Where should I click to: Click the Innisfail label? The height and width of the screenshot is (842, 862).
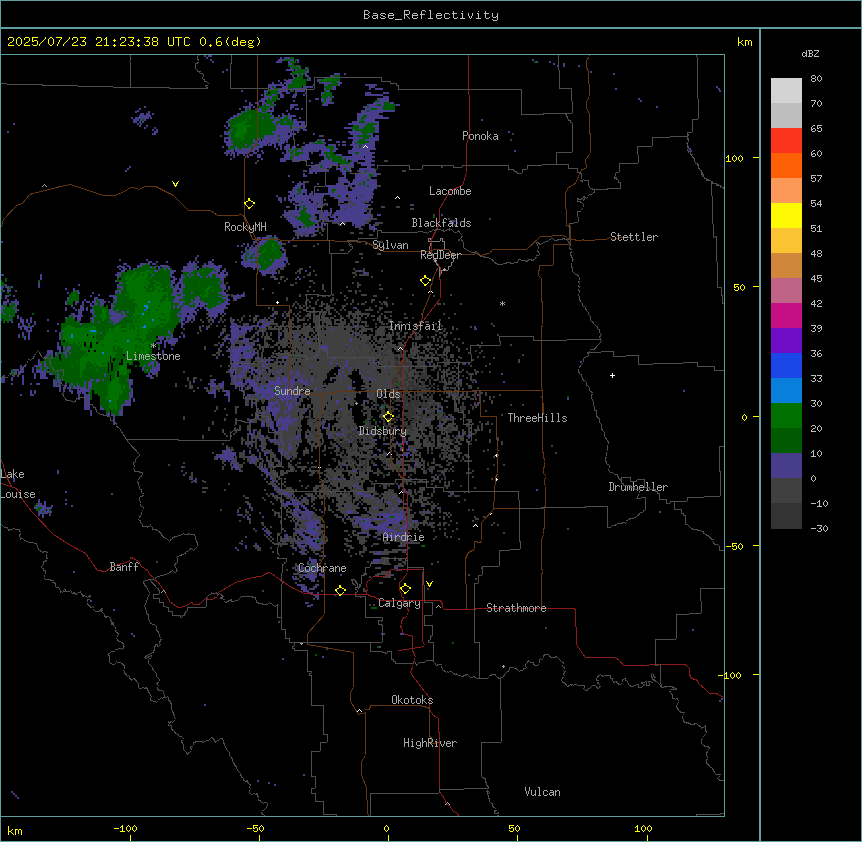click(x=415, y=326)
